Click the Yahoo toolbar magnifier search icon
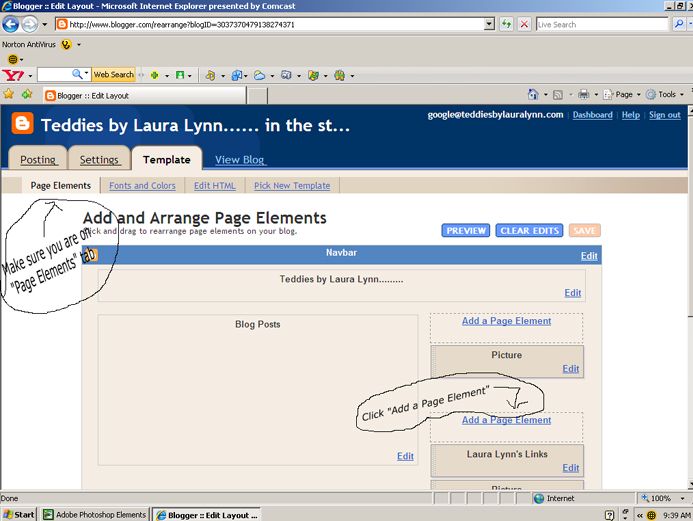This screenshot has width=693, height=521. [x=77, y=74]
